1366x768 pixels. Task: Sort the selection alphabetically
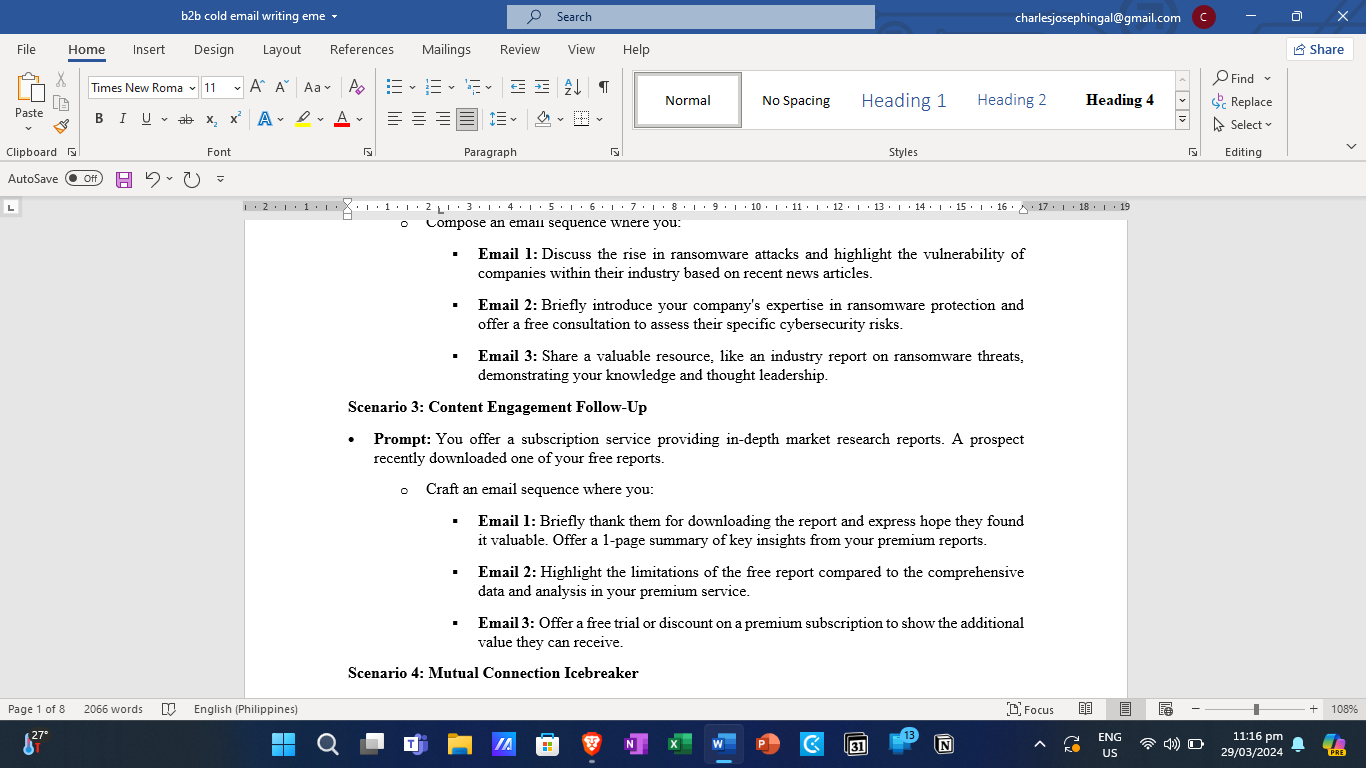pyautogui.click(x=572, y=87)
